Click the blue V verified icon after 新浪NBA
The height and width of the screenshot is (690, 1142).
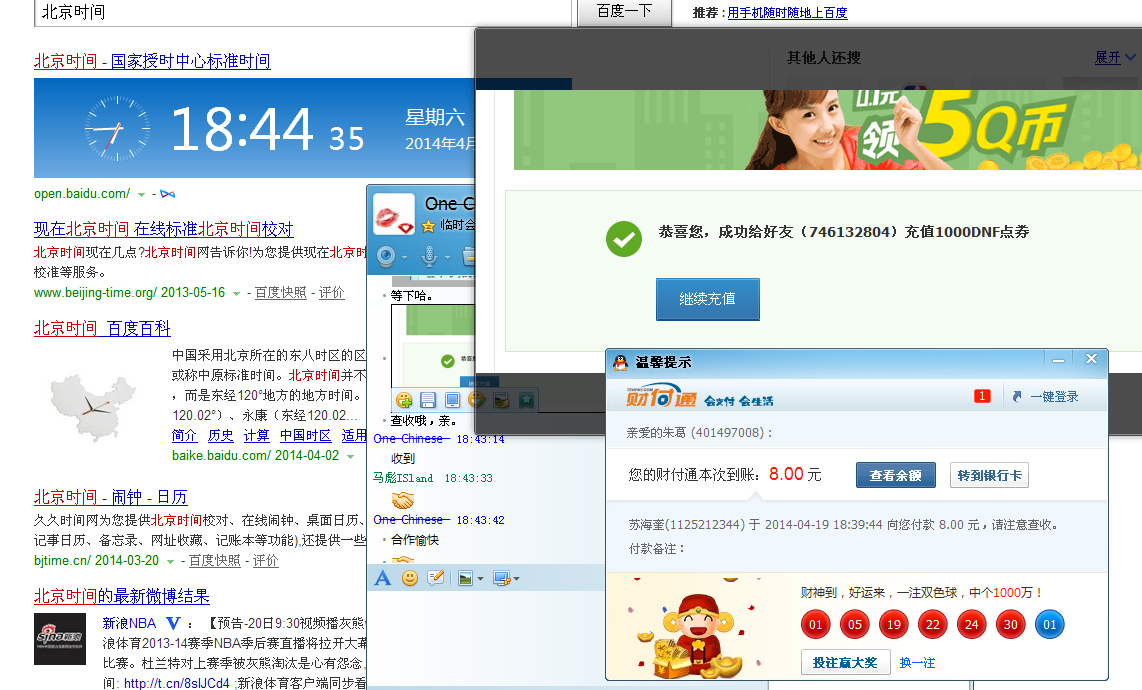(173, 623)
